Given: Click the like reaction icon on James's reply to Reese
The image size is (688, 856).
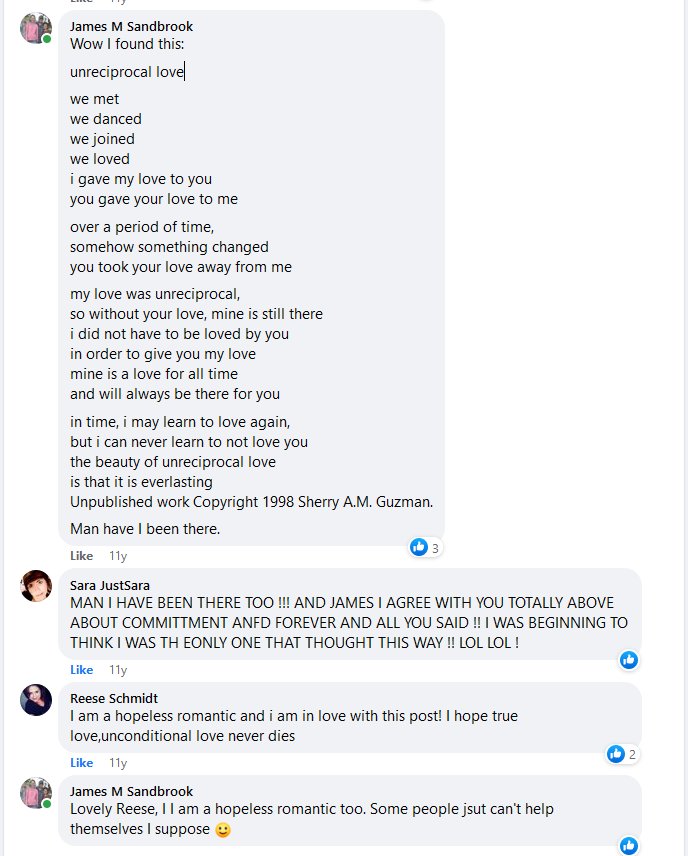Looking at the screenshot, I should pyautogui.click(x=629, y=846).
